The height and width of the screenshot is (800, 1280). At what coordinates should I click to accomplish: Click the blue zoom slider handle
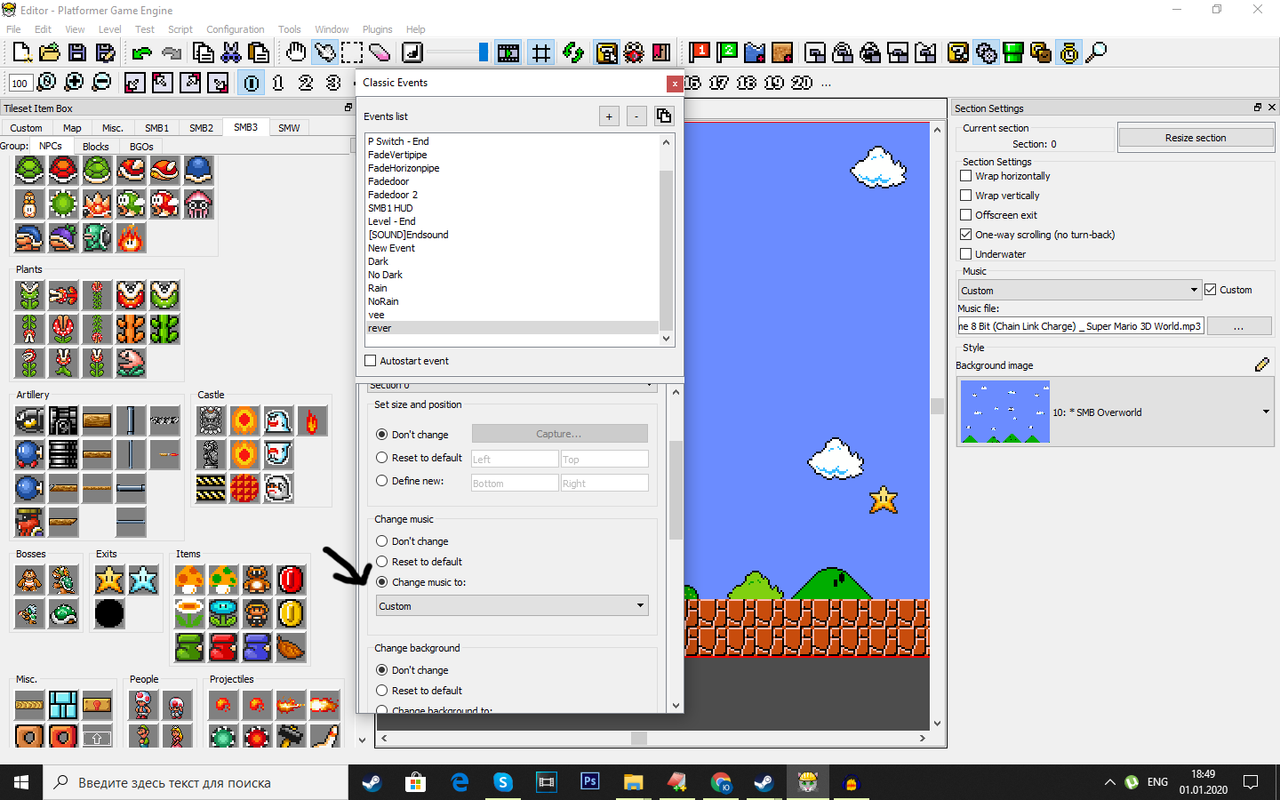click(484, 52)
